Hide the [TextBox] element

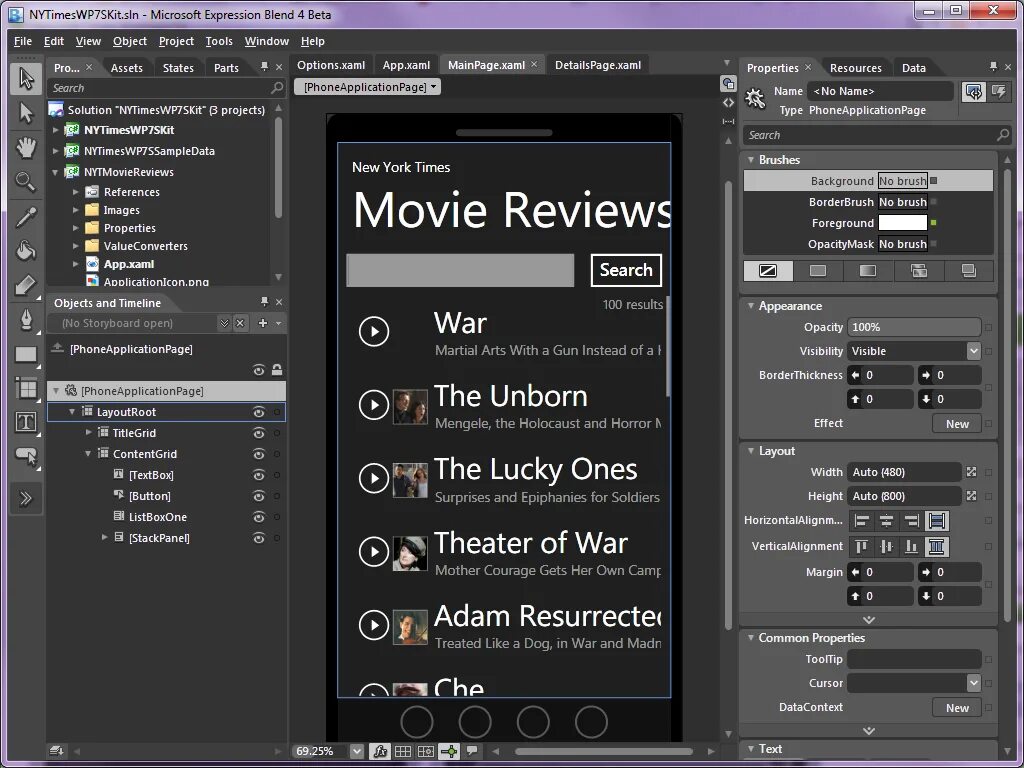coord(259,475)
